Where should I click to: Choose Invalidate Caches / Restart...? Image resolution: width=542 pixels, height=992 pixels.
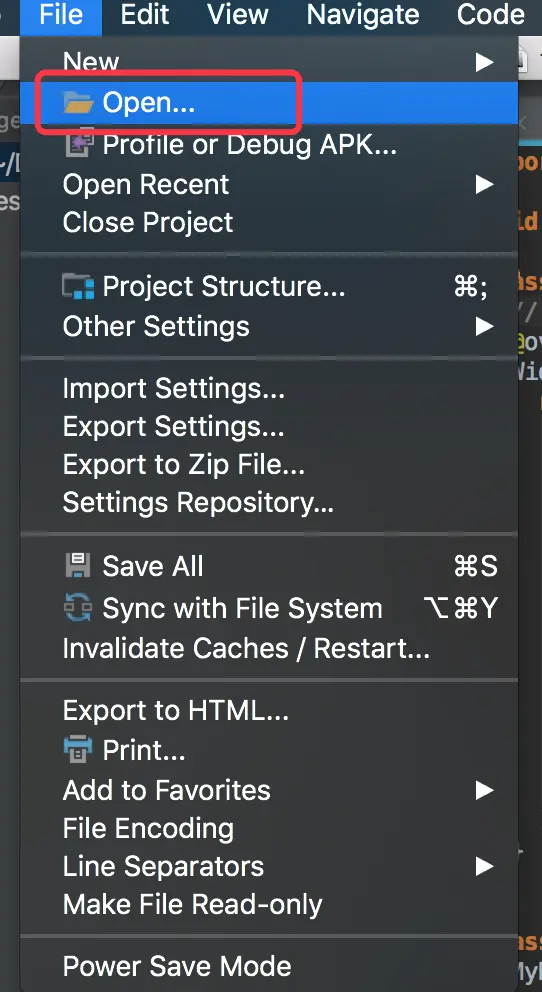pyautogui.click(x=269, y=648)
